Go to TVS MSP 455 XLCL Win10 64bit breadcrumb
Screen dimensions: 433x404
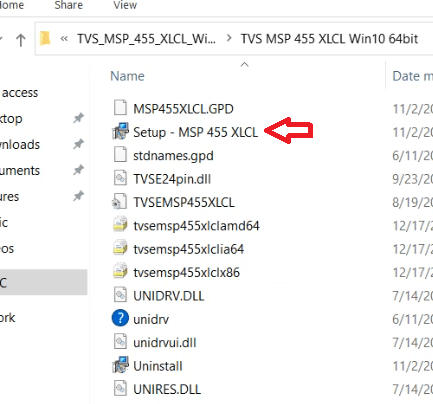coord(329,39)
